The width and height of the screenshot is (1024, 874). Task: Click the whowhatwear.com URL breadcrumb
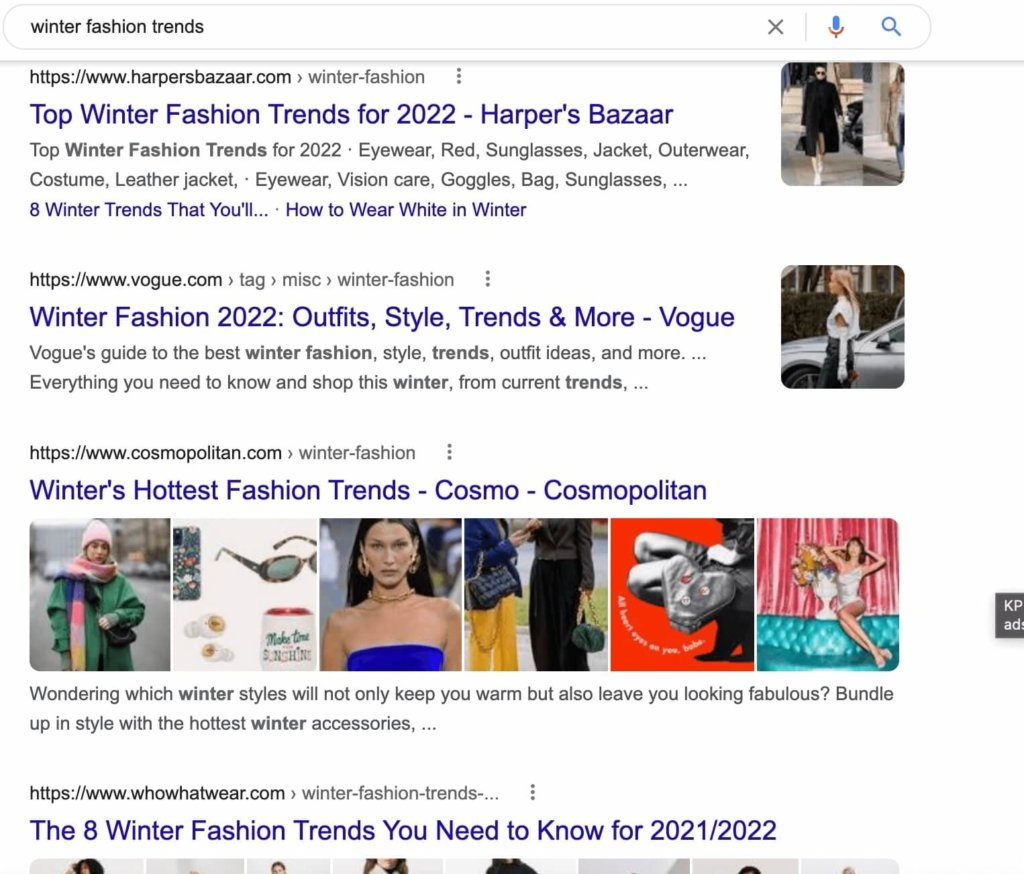pos(264,793)
